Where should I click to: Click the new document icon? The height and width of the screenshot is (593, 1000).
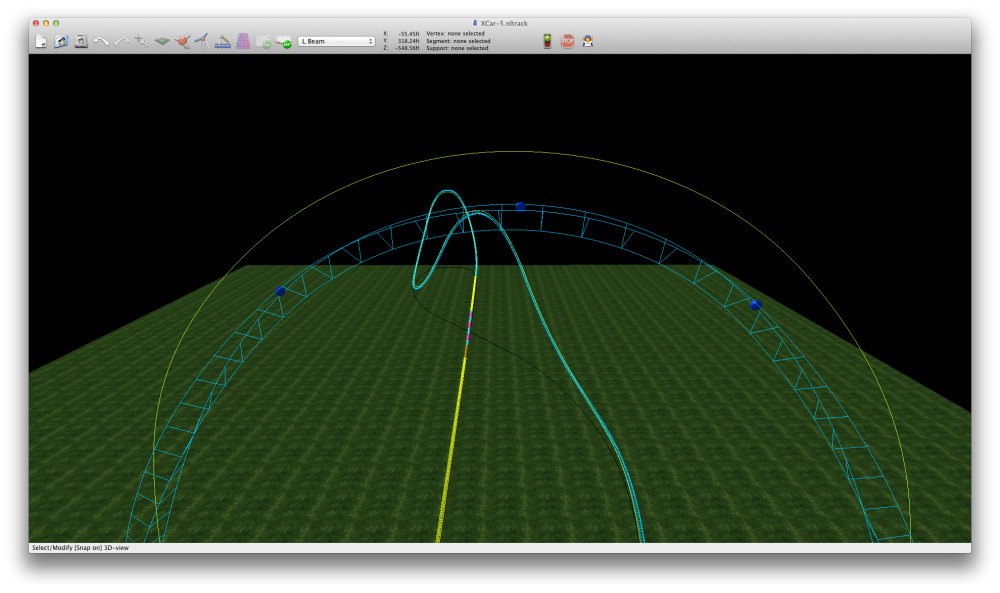point(41,41)
